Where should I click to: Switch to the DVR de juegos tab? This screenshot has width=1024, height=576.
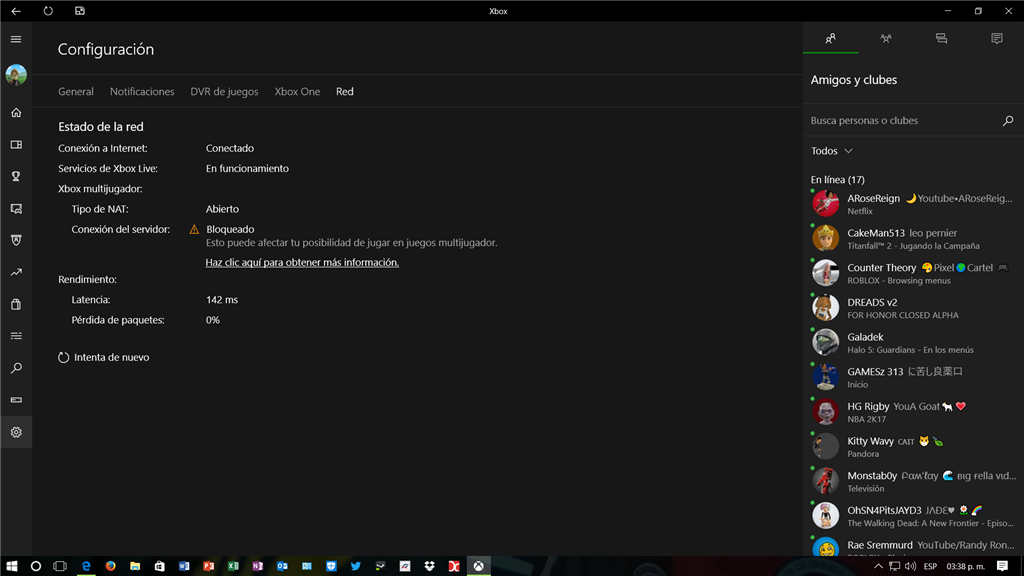click(224, 91)
